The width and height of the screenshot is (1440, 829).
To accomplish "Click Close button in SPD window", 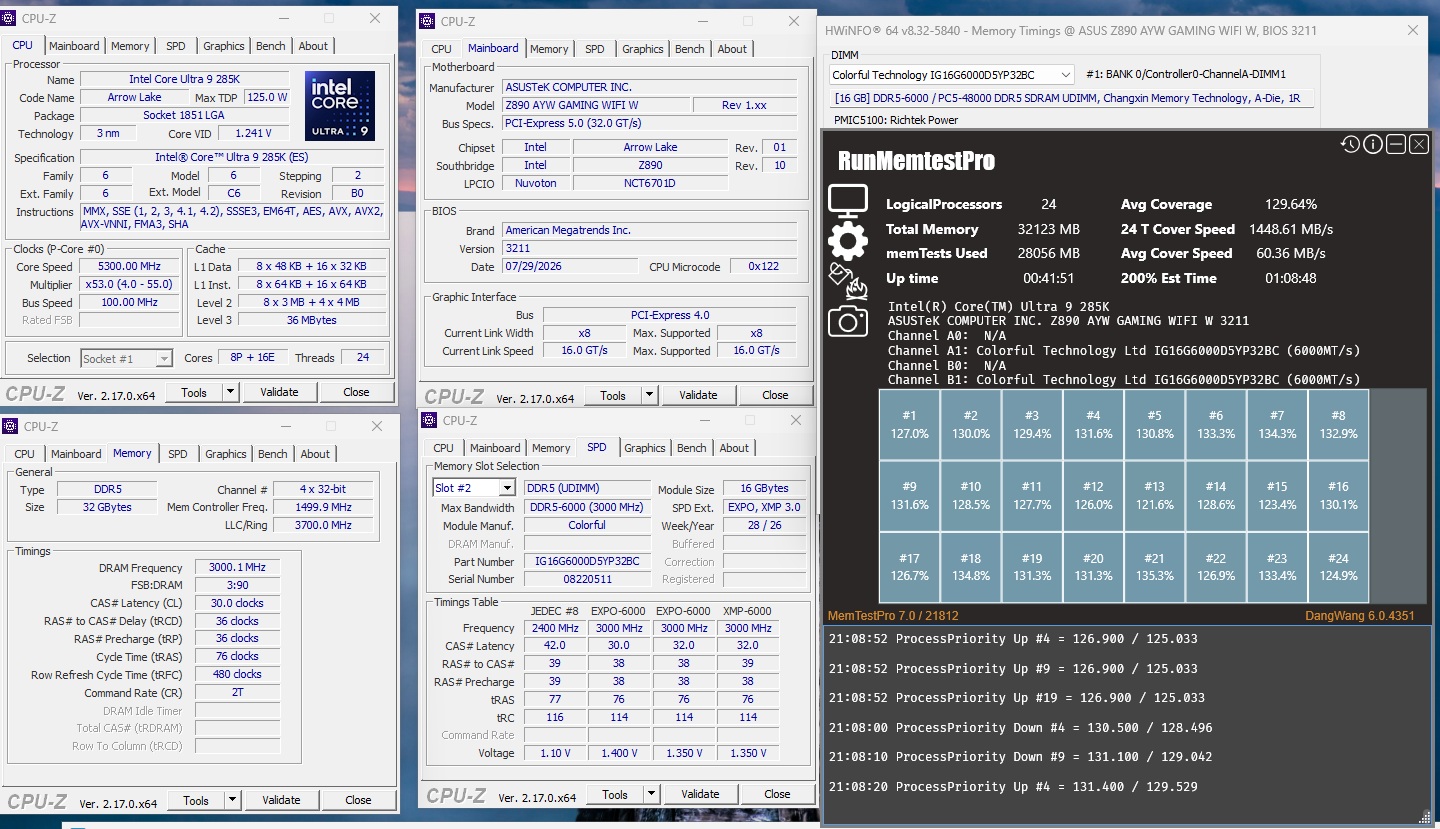I will pos(777,794).
